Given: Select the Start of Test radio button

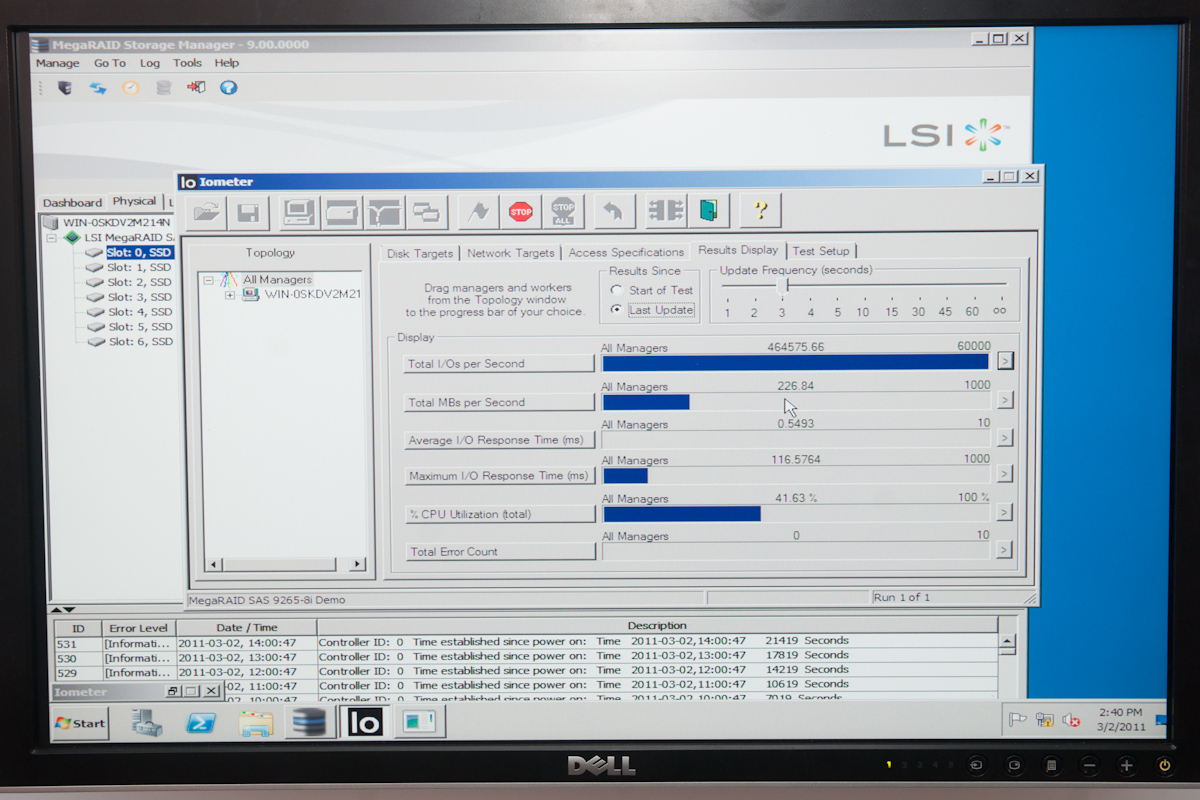Looking at the screenshot, I should click(x=617, y=290).
